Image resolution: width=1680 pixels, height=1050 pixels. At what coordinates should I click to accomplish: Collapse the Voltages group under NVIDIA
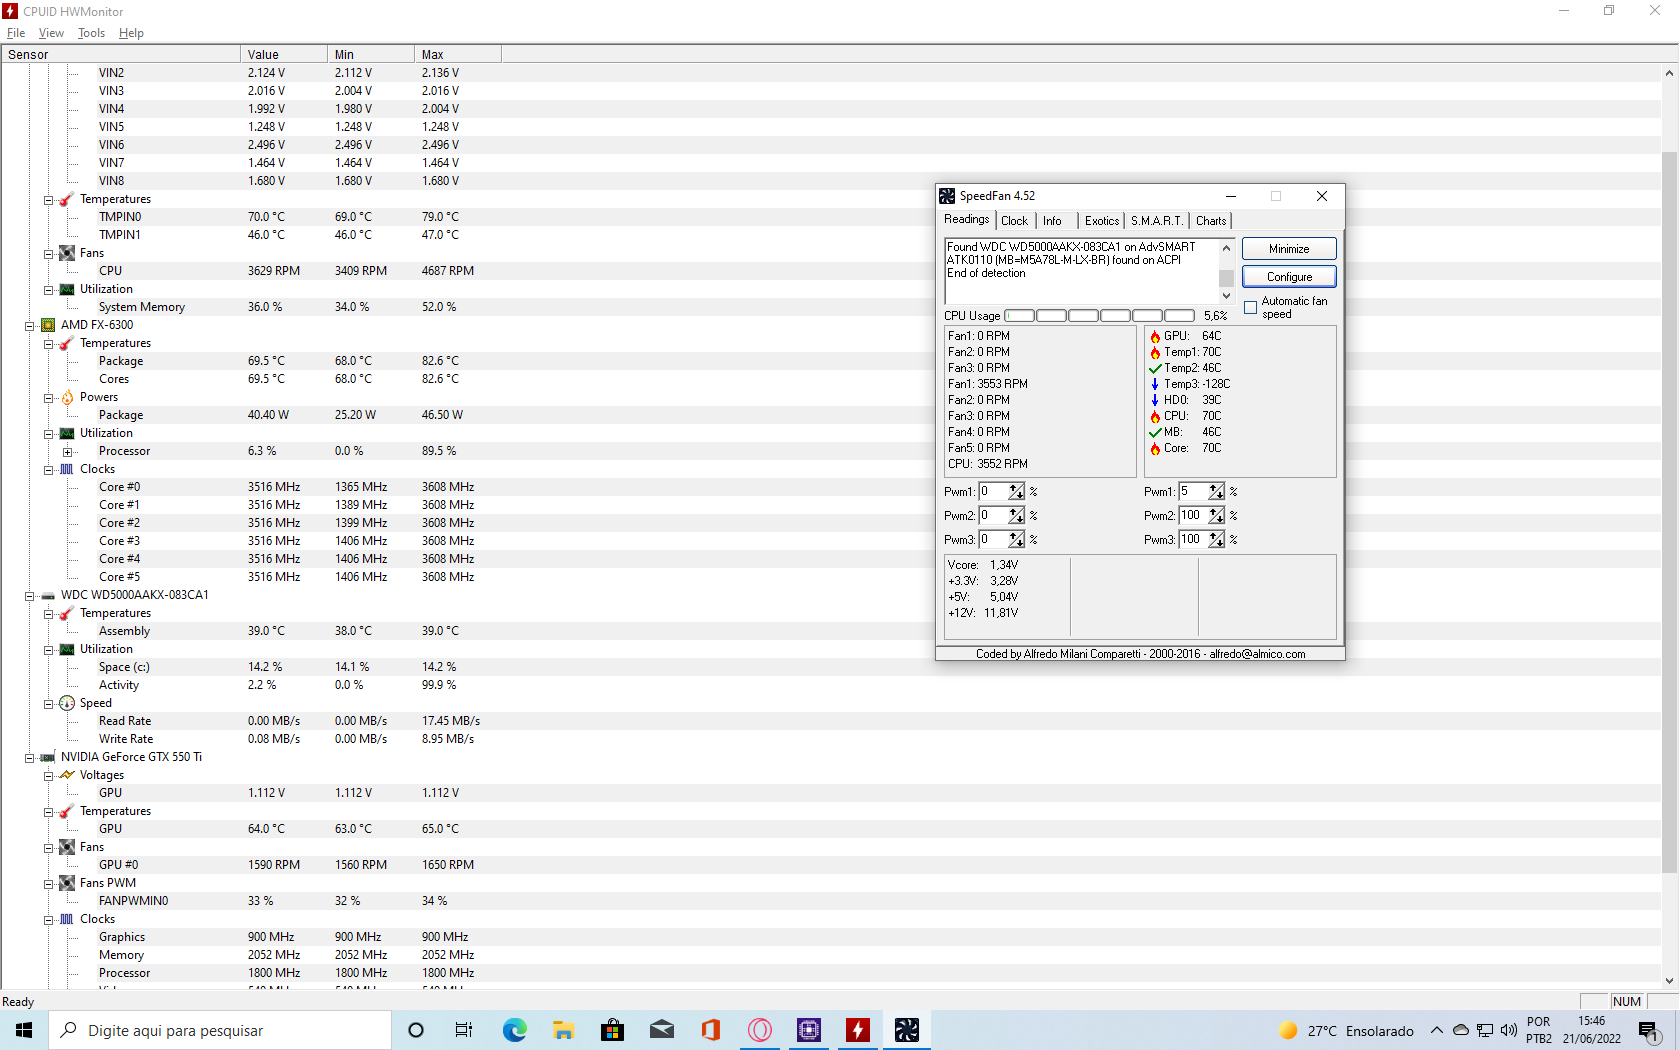tap(48, 775)
